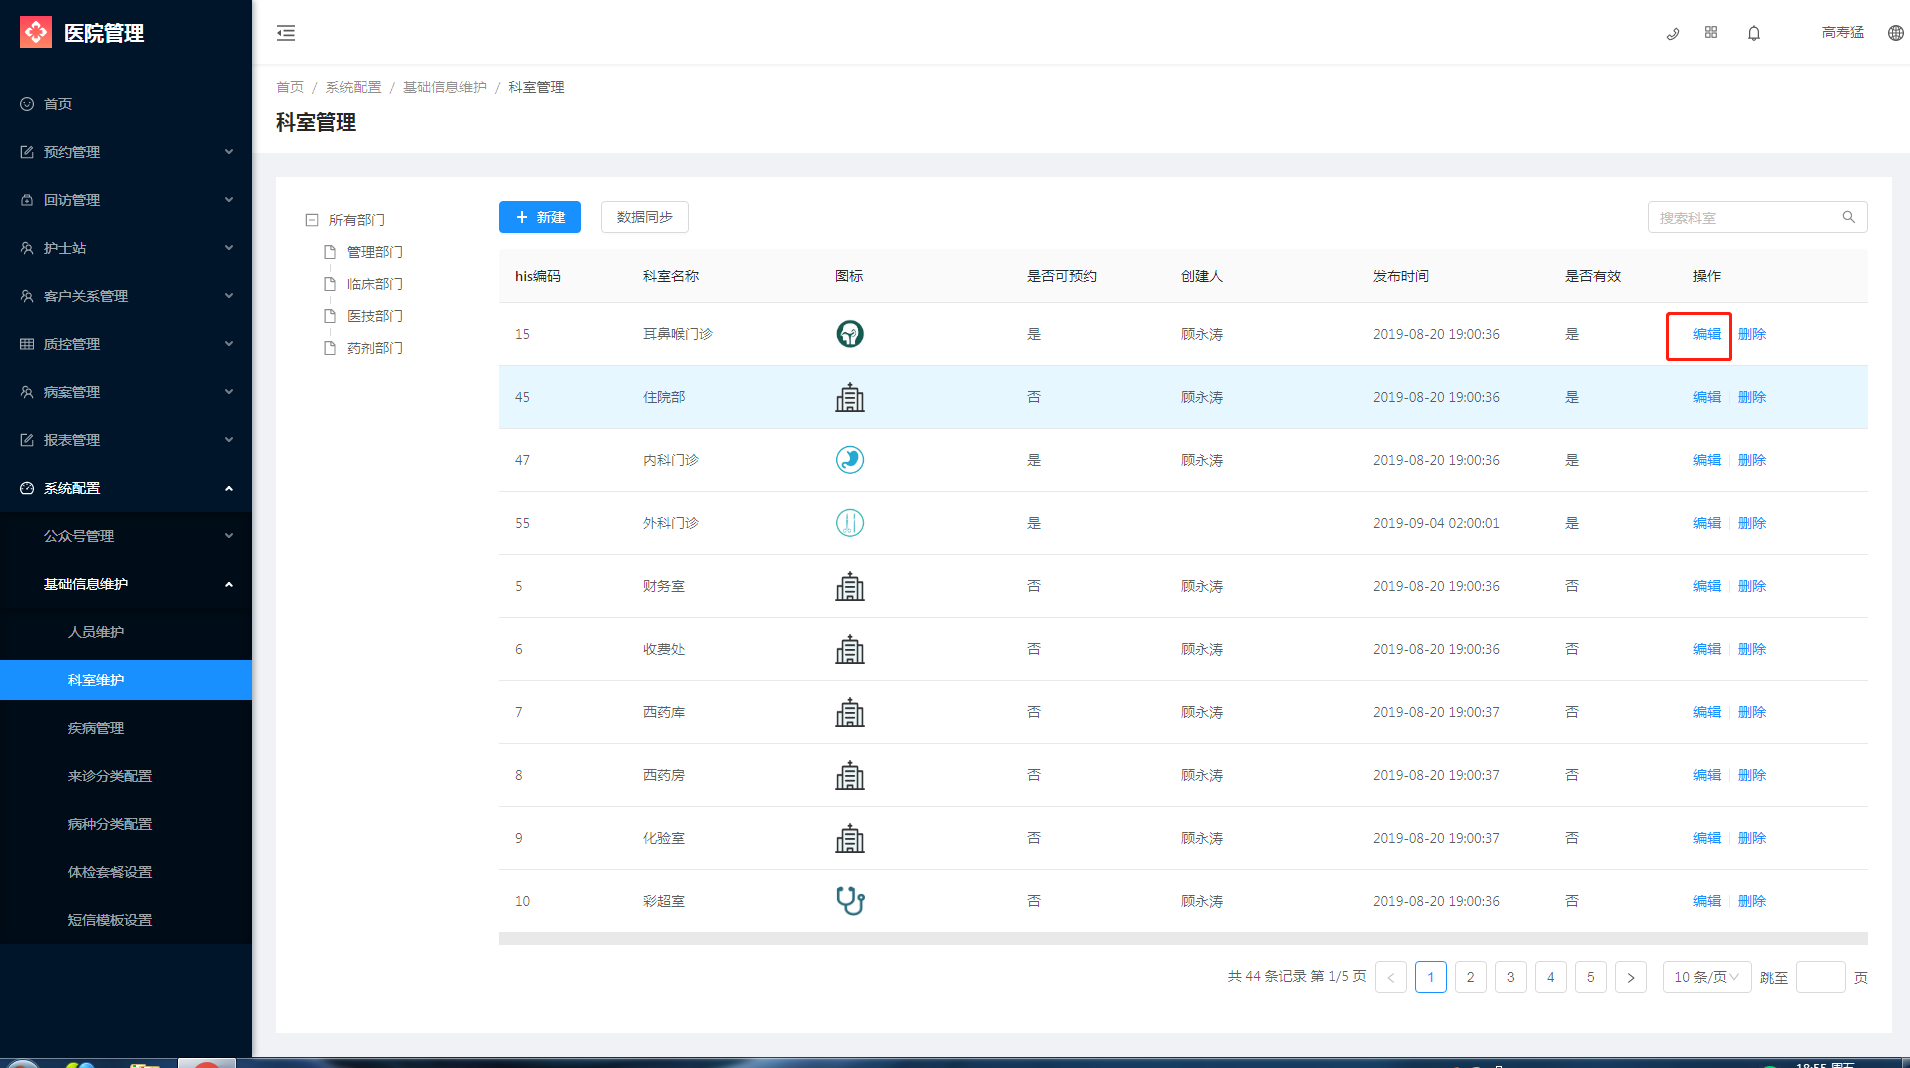Click the 管理部门 file icon in the tree
This screenshot has width=1910, height=1068.
pos(329,252)
